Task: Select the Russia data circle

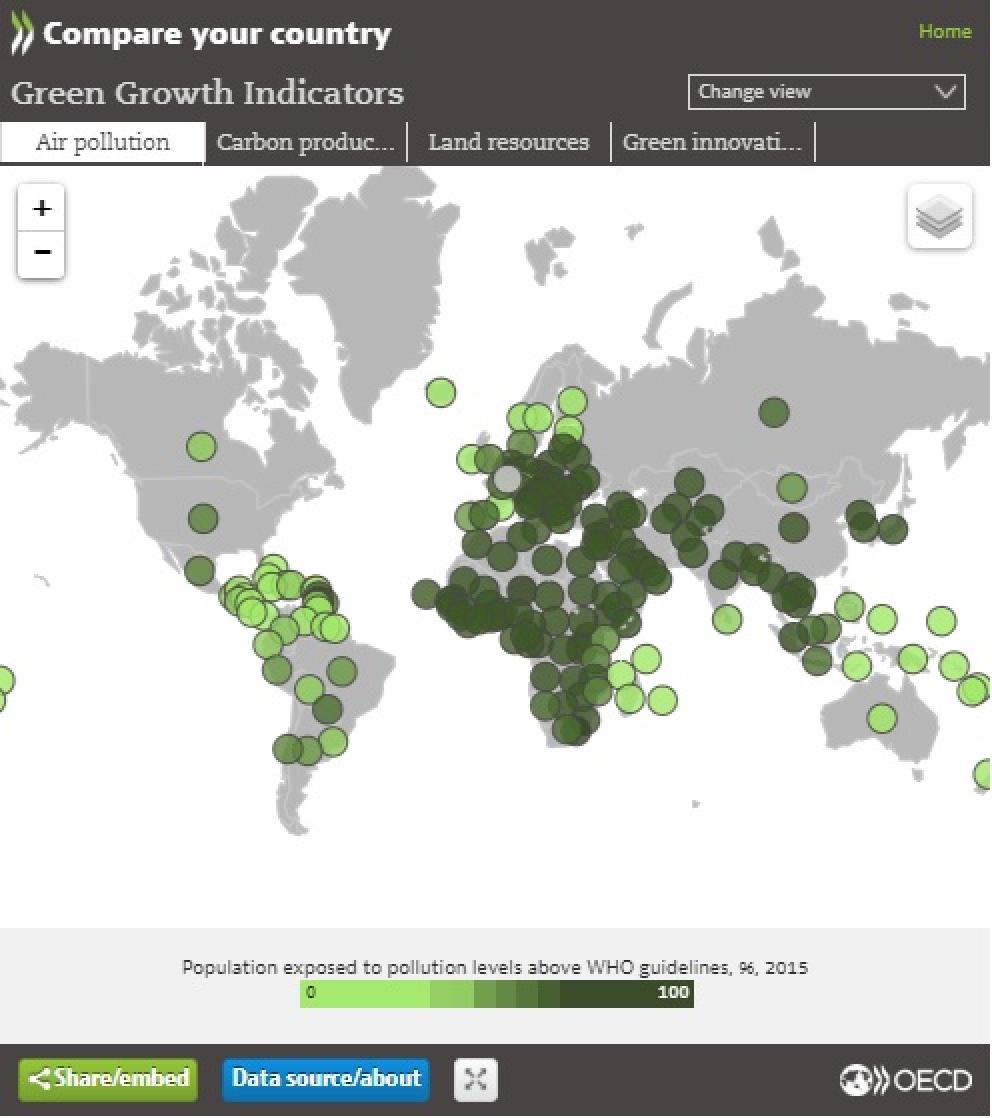Action: coord(774,412)
